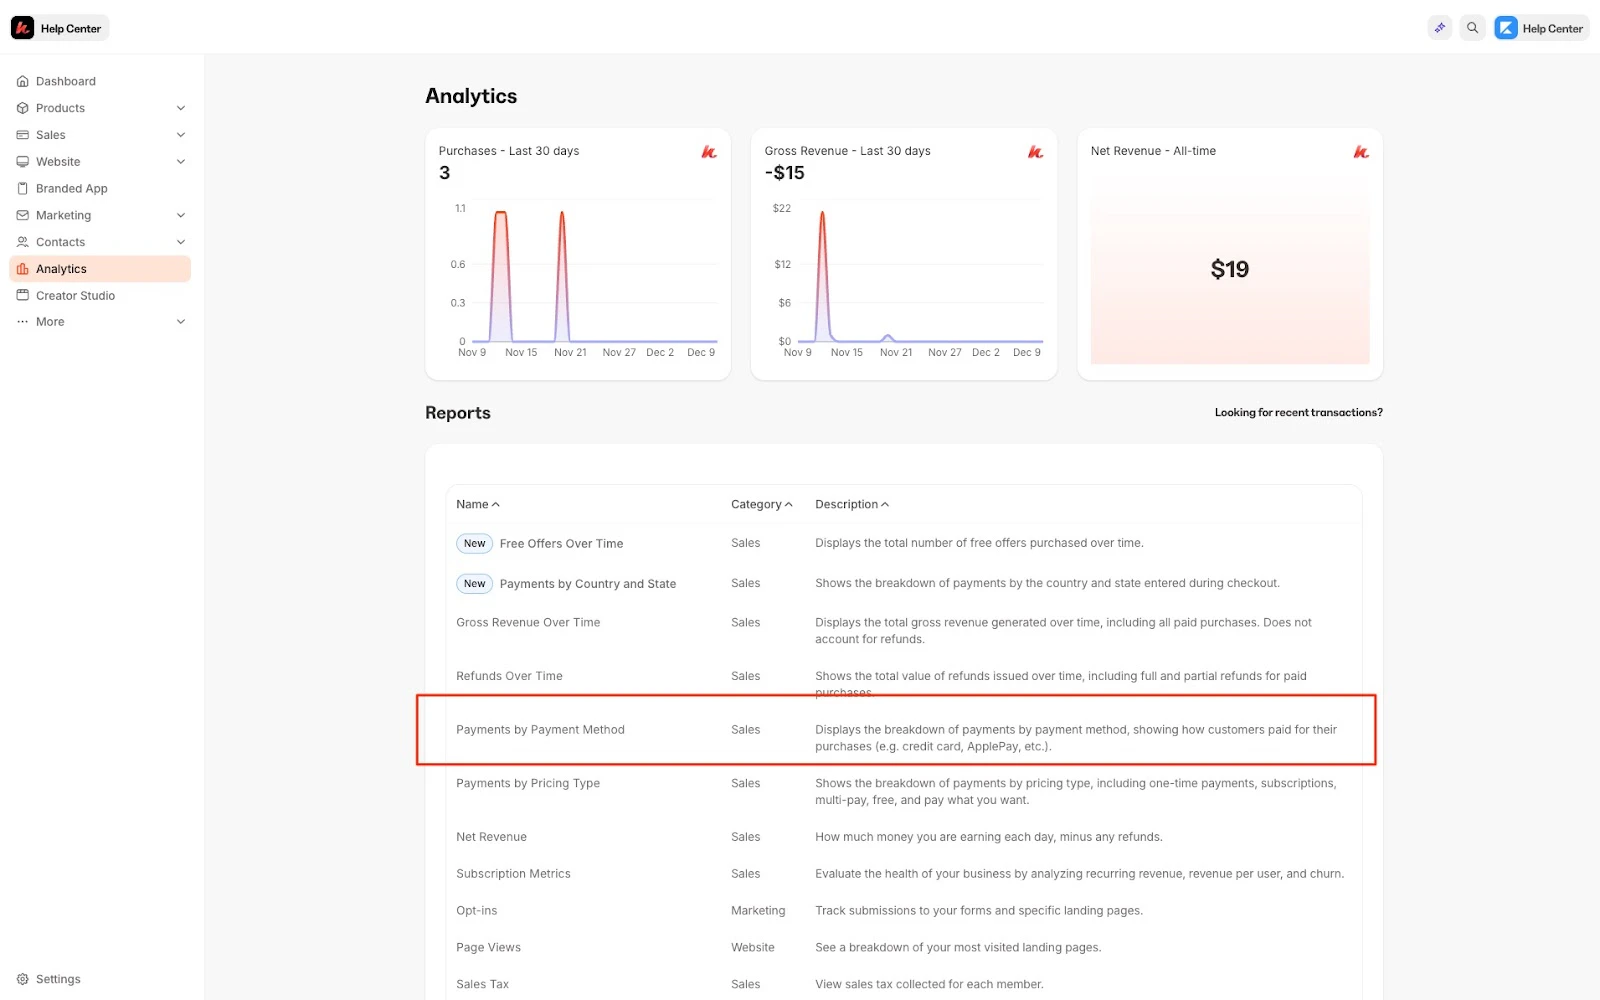Click the Creator Studio icon
The height and width of the screenshot is (1000, 1600).
pyautogui.click(x=22, y=296)
